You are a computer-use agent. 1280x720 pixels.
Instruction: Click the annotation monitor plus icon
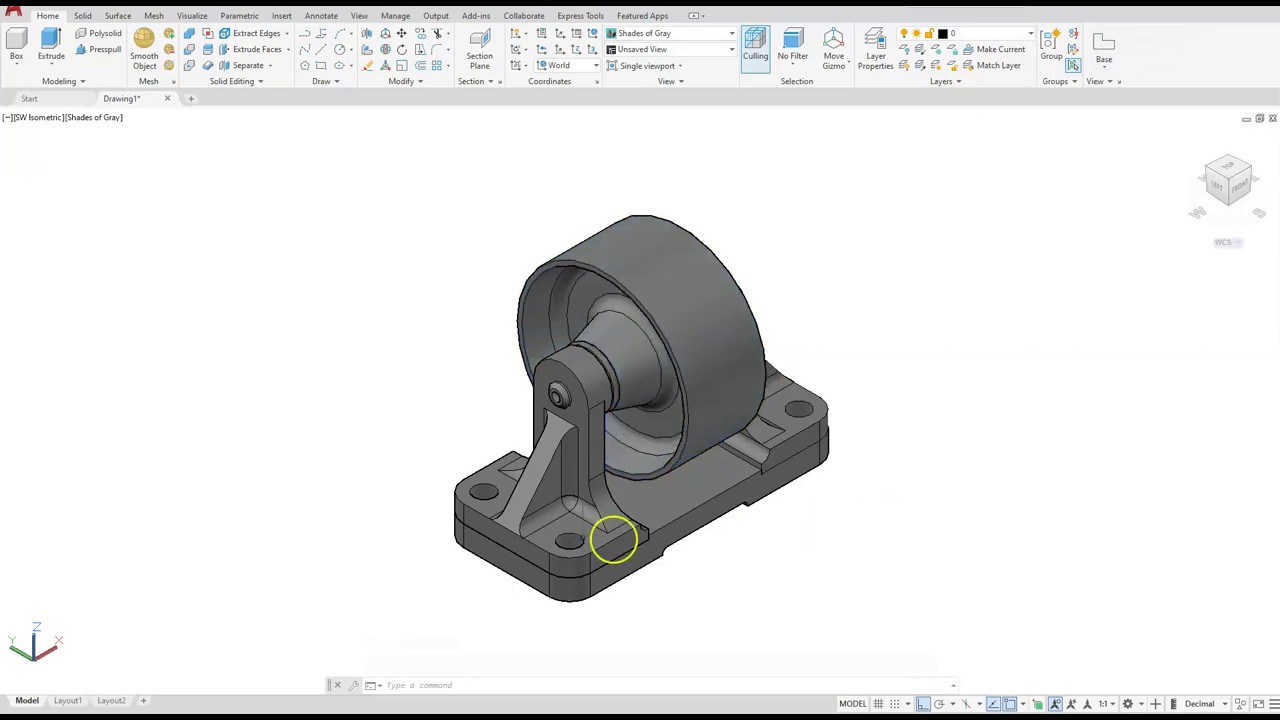pyautogui.click(x=1155, y=704)
